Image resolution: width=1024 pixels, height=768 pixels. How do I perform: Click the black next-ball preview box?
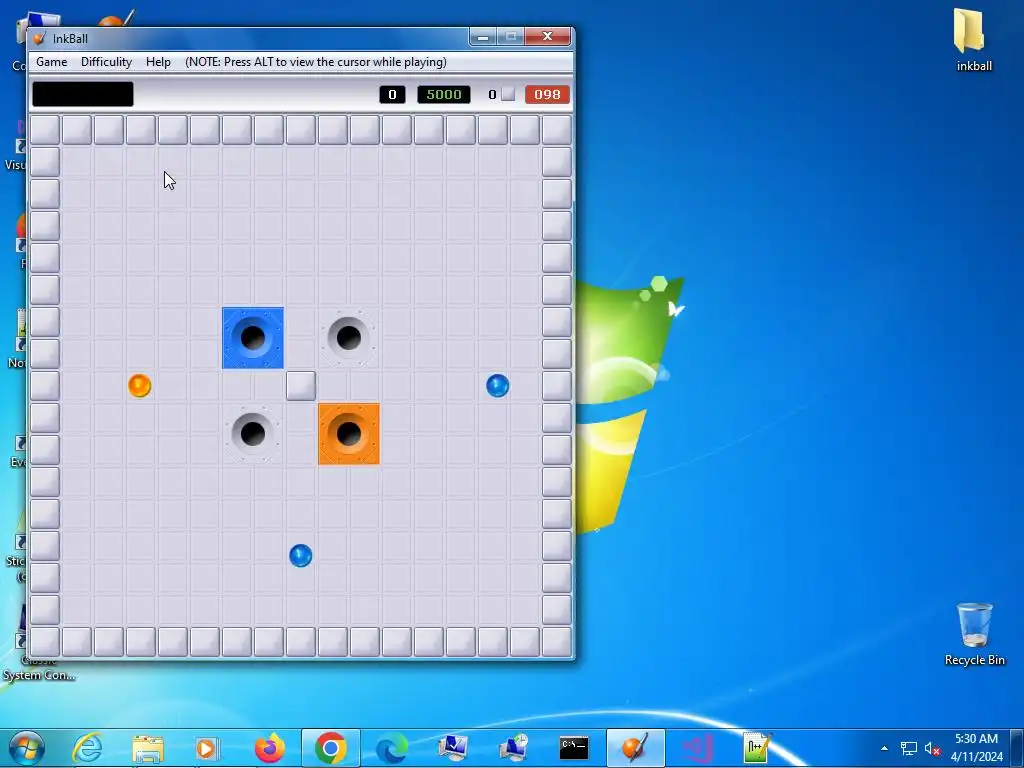tap(83, 94)
